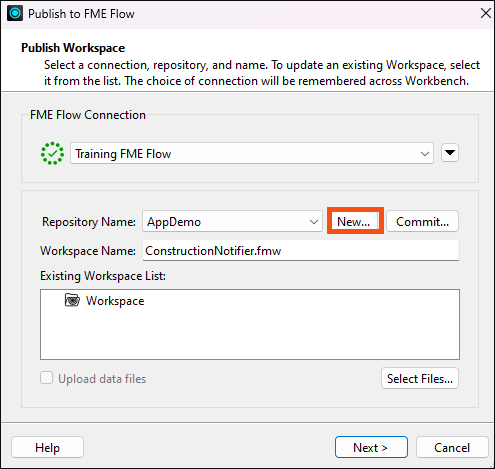
Task: Close the Publish to FME Flow dialog
Action: [x=486, y=13]
